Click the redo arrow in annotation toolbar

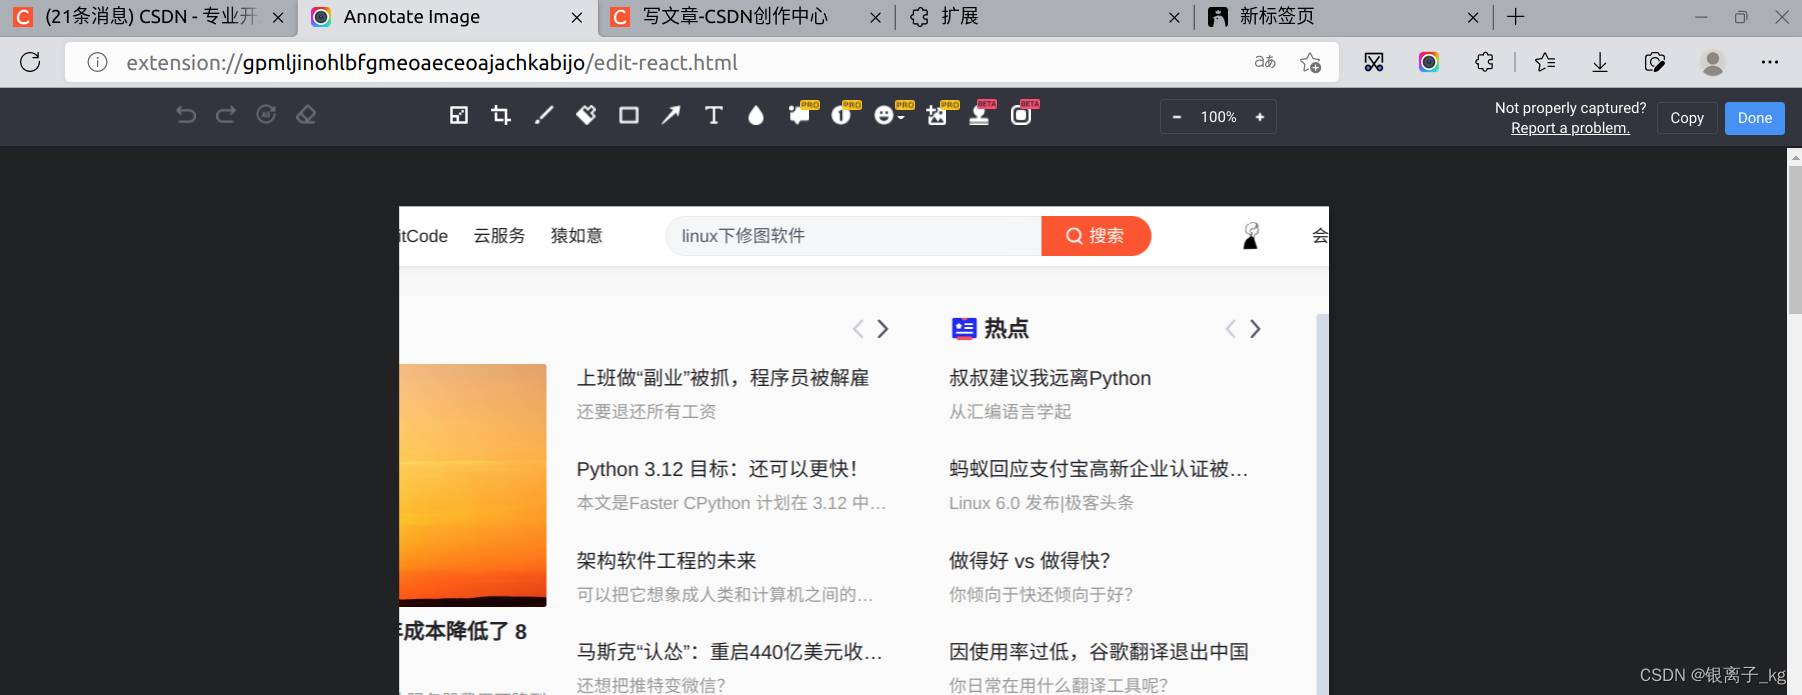226,115
